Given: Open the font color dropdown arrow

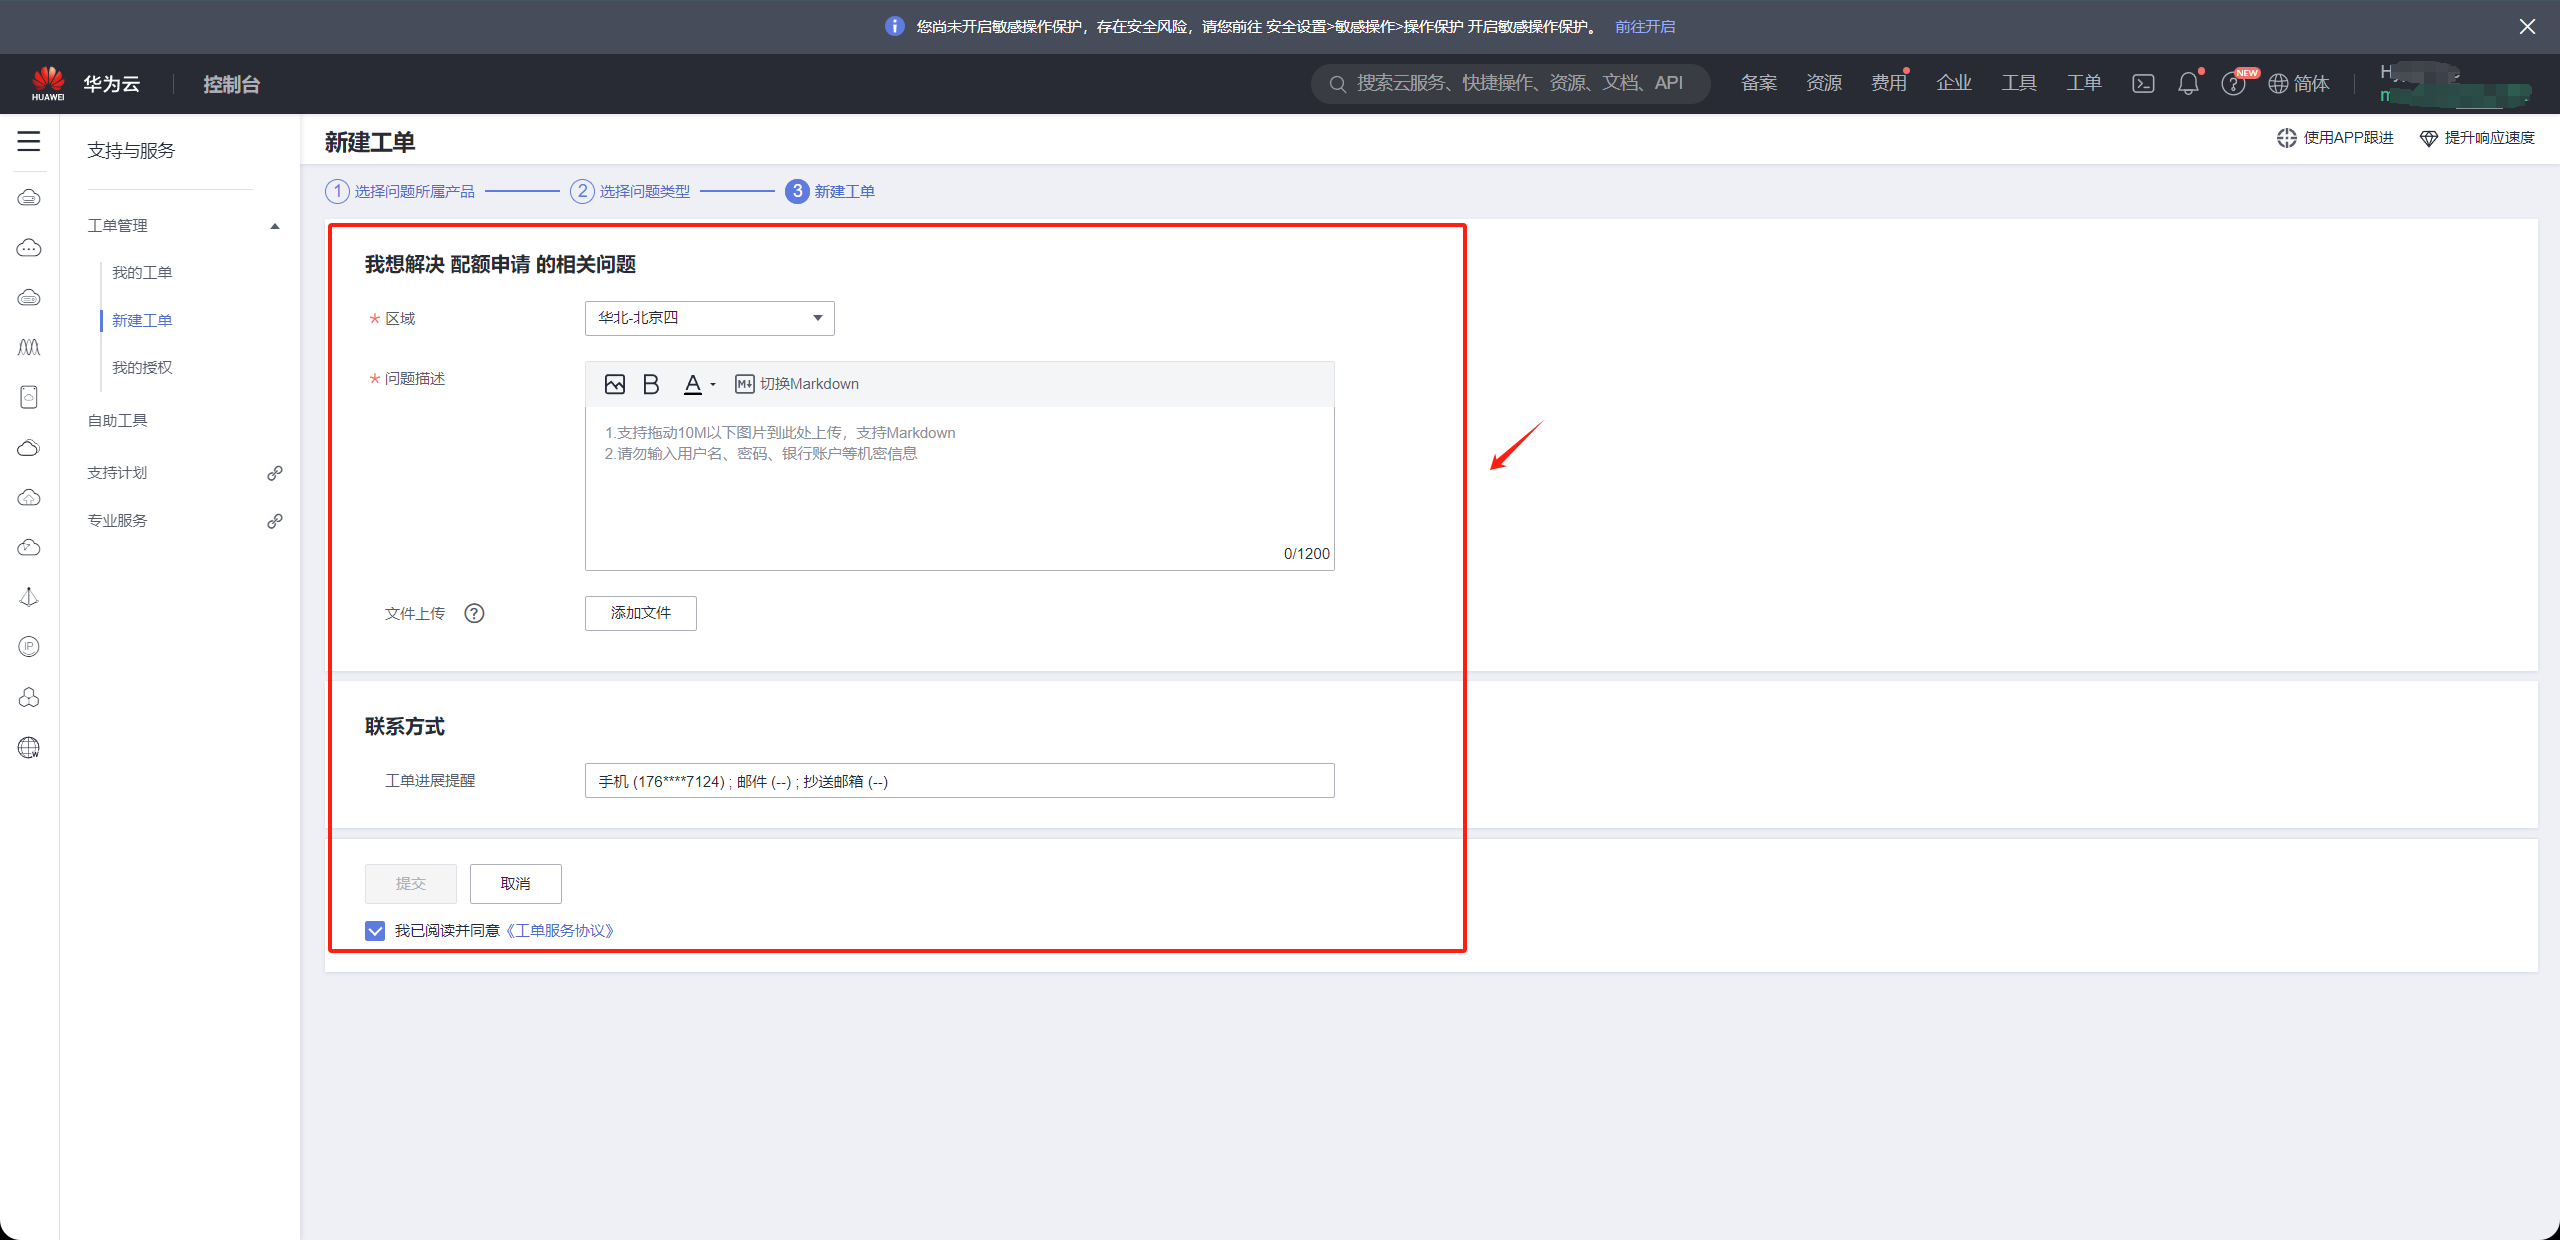Looking at the screenshot, I should [x=713, y=385].
